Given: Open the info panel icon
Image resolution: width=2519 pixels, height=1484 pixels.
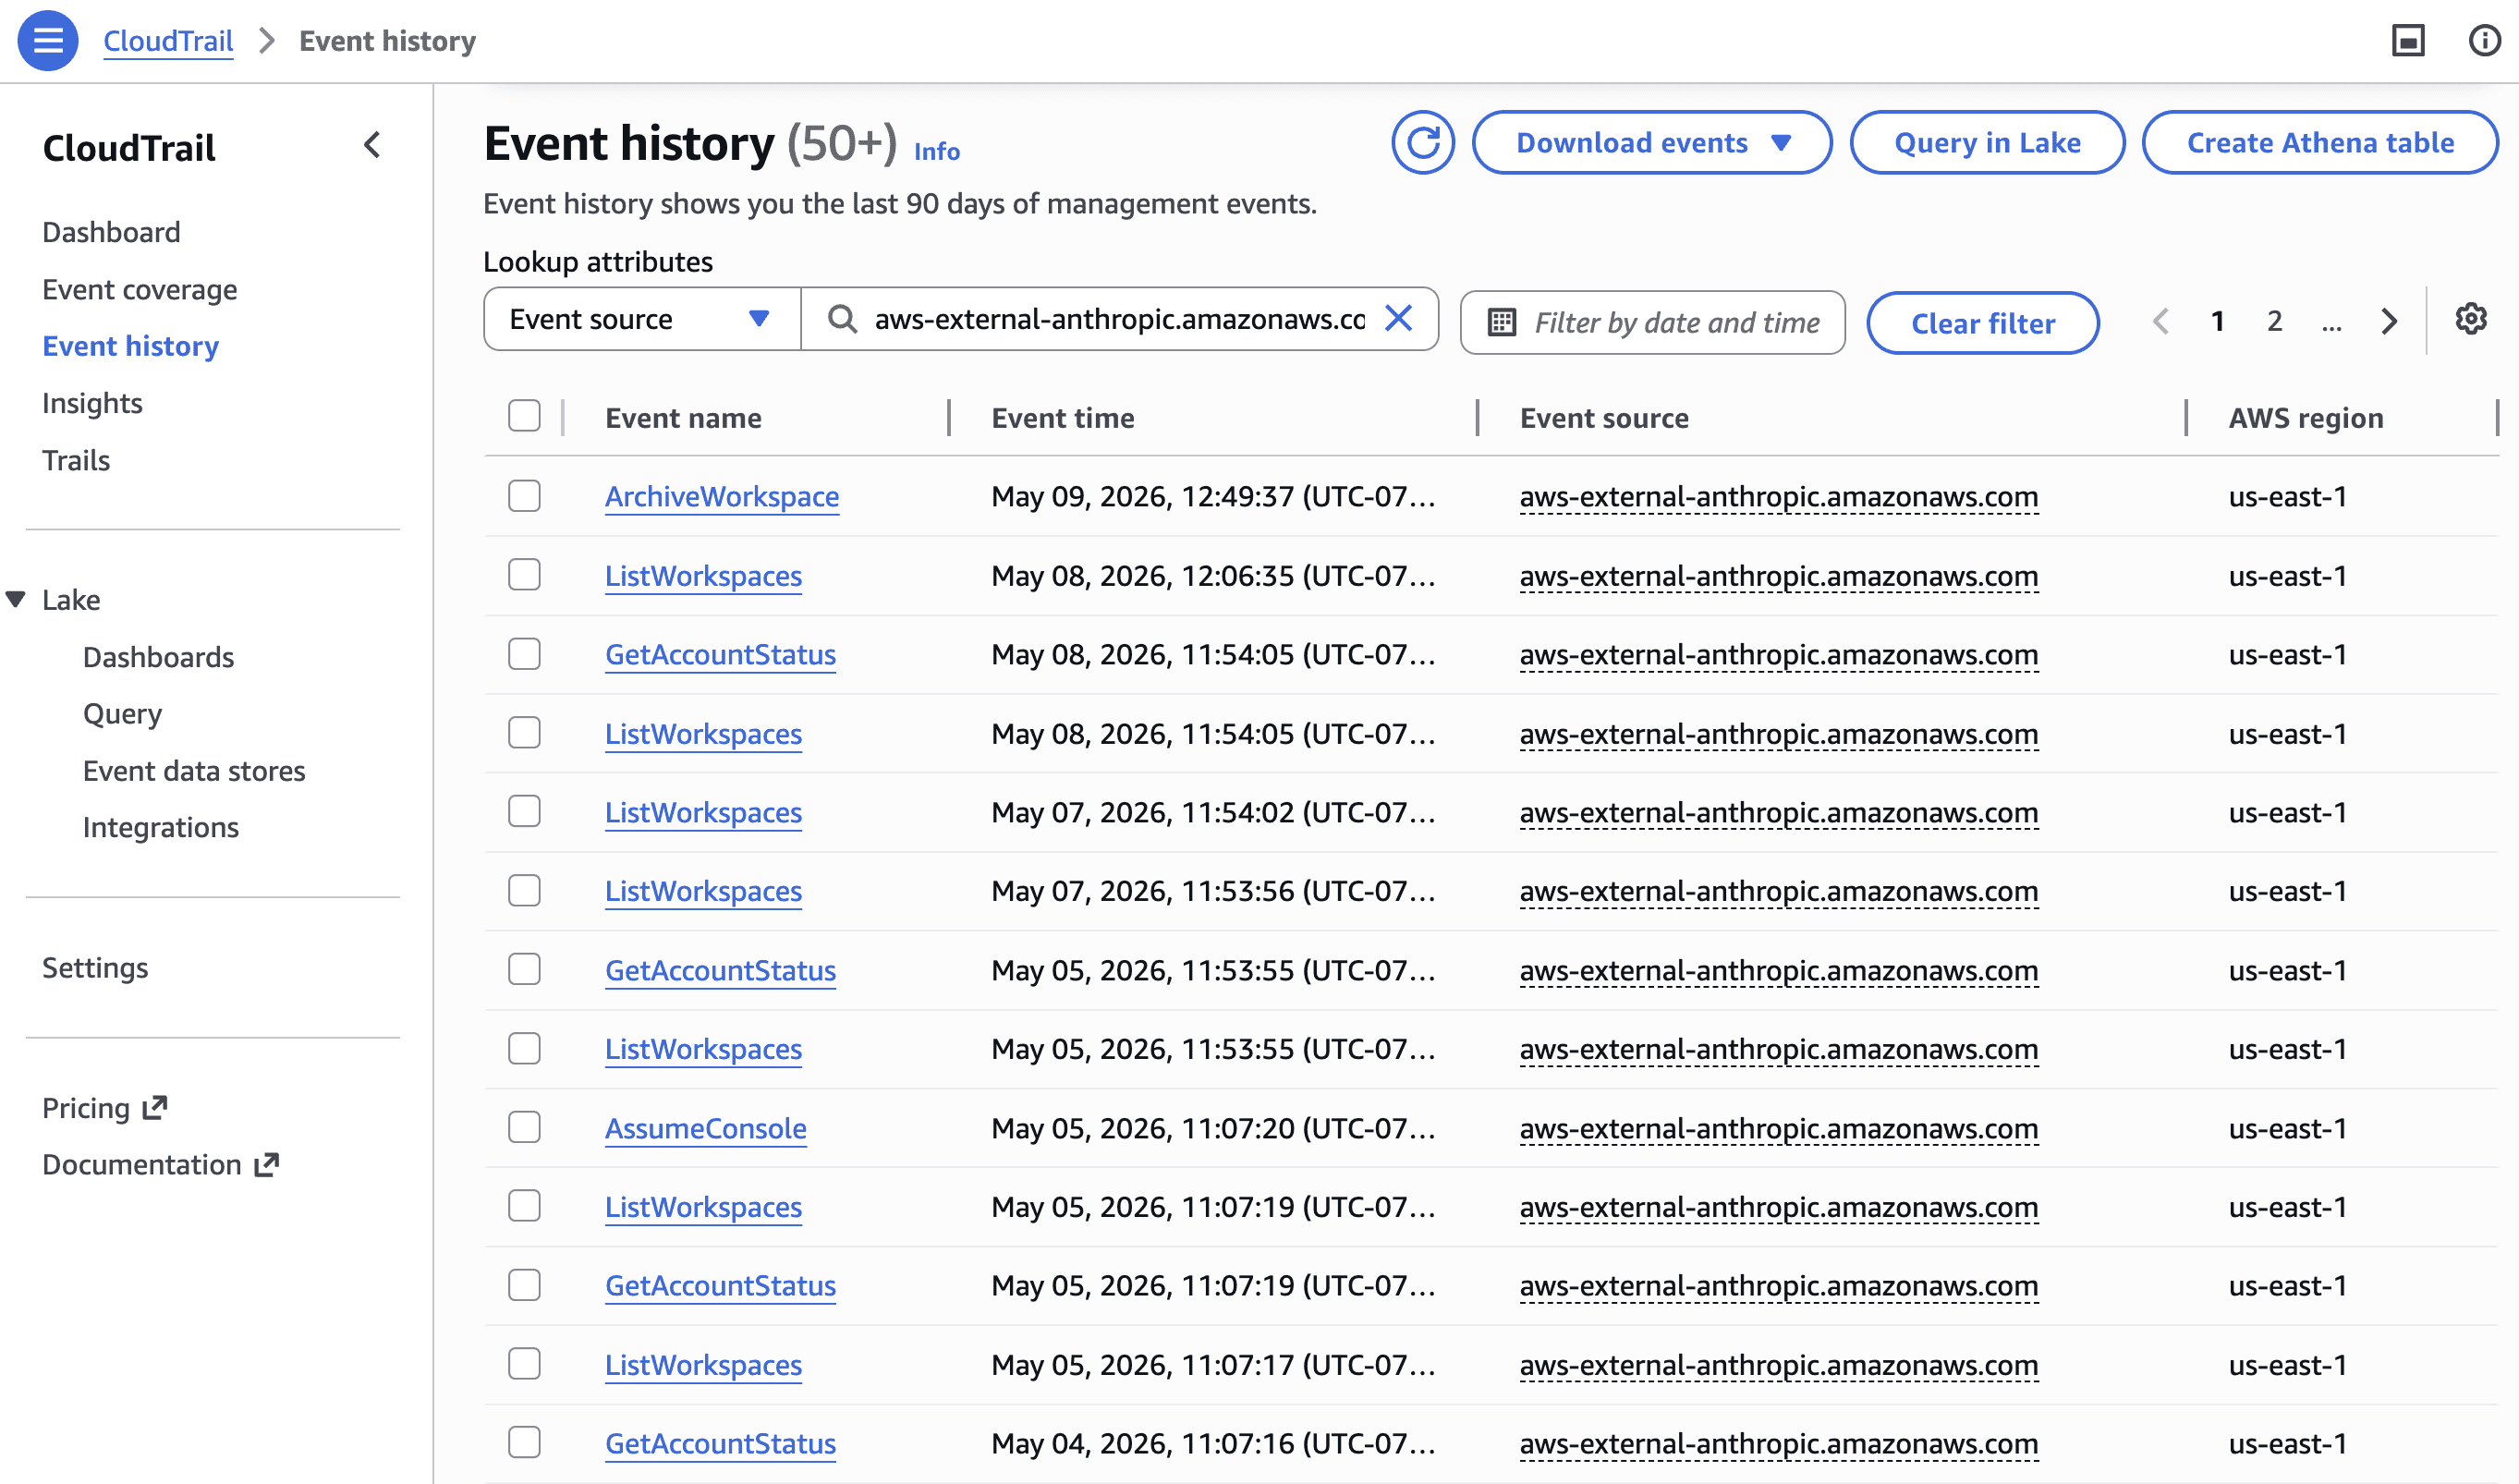Looking at the screenshot, I should coord(2484,41).
